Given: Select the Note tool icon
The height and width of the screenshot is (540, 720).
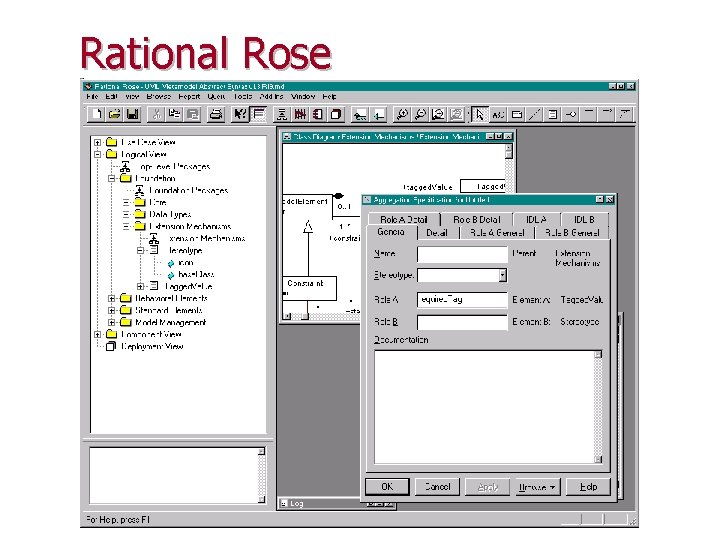Looking at the screenshot, I should [x=516, y=114].
